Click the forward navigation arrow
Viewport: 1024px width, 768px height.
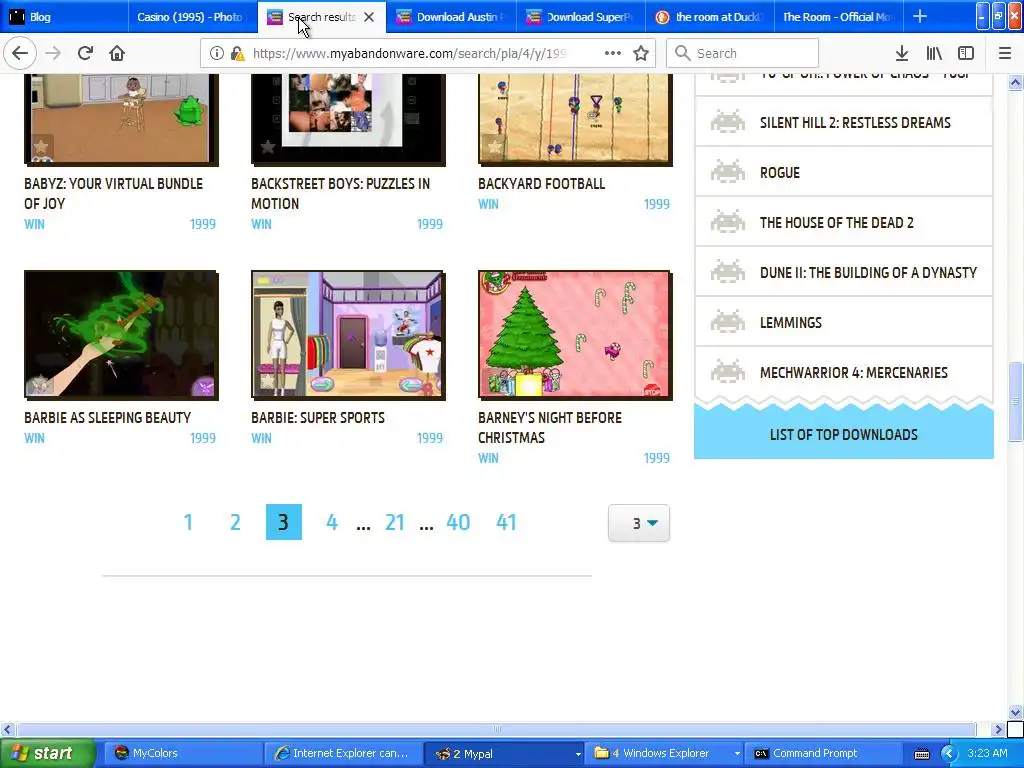click(53, 54)
